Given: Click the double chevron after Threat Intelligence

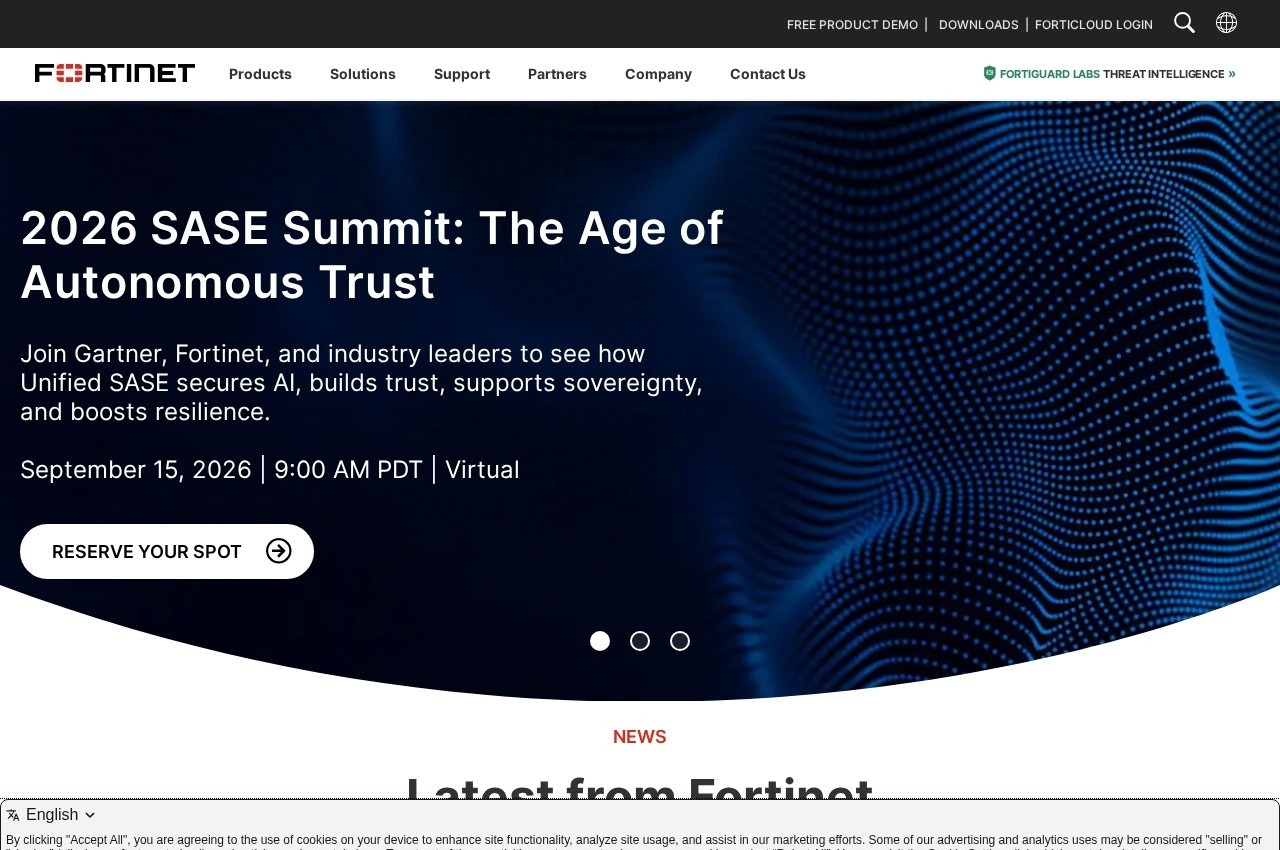Looking at the screenshot, I should (1232, 74).
